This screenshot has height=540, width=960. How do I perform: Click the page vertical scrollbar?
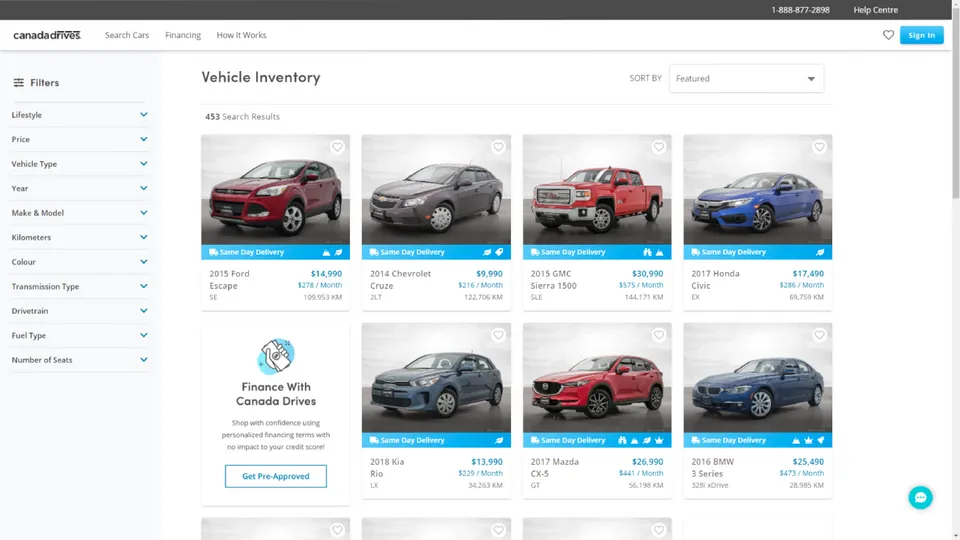pos(956,270)
